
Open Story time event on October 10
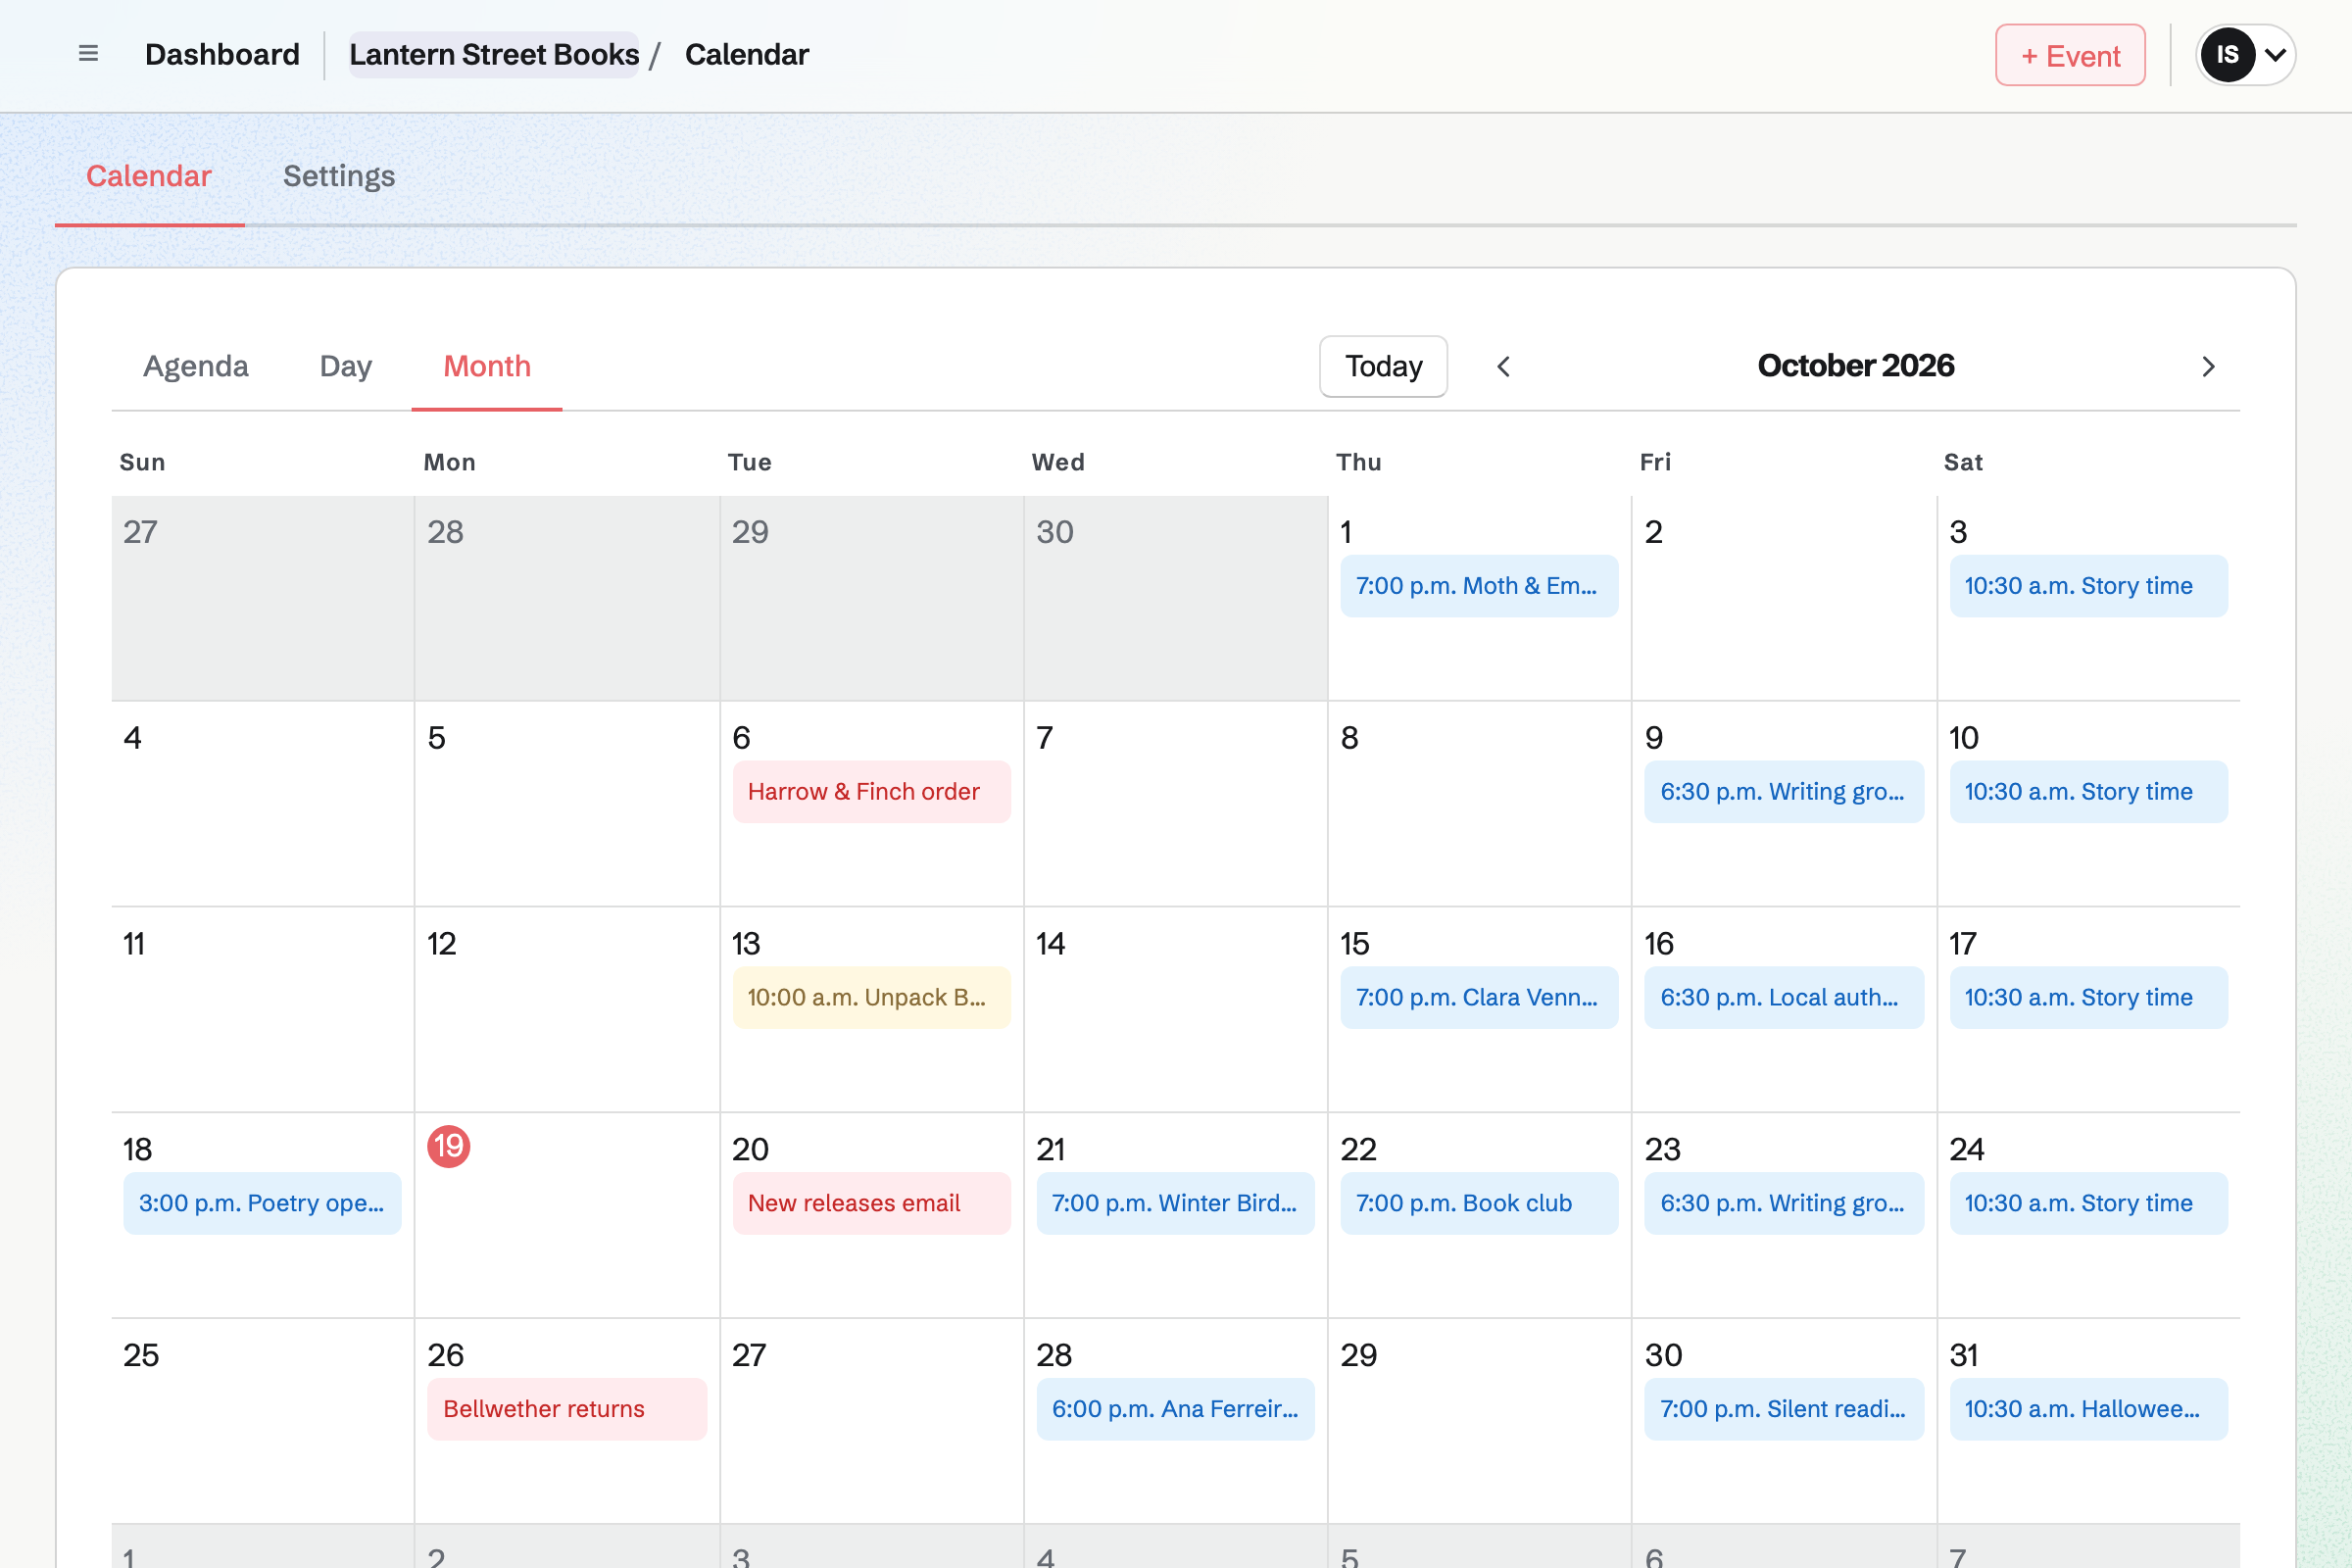[2088, 792]
